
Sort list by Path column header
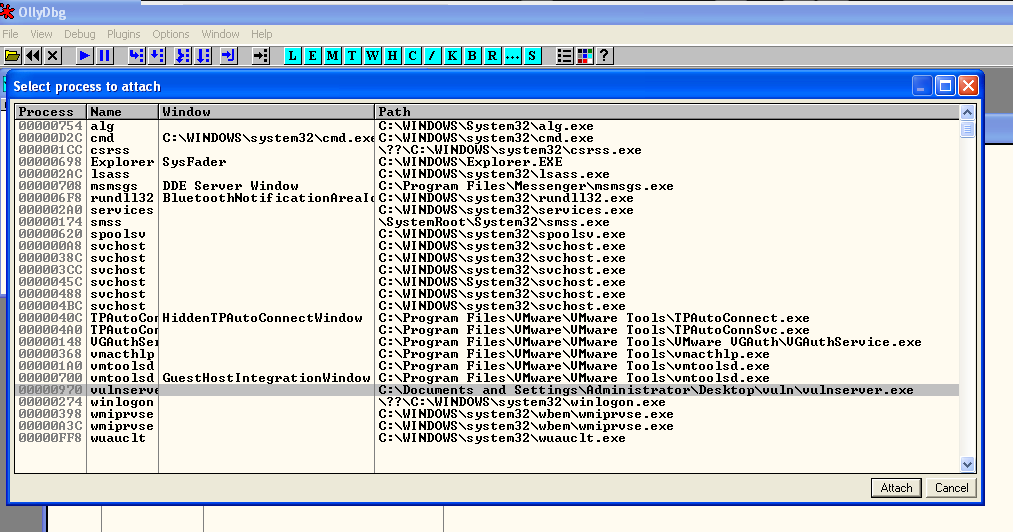666,112
